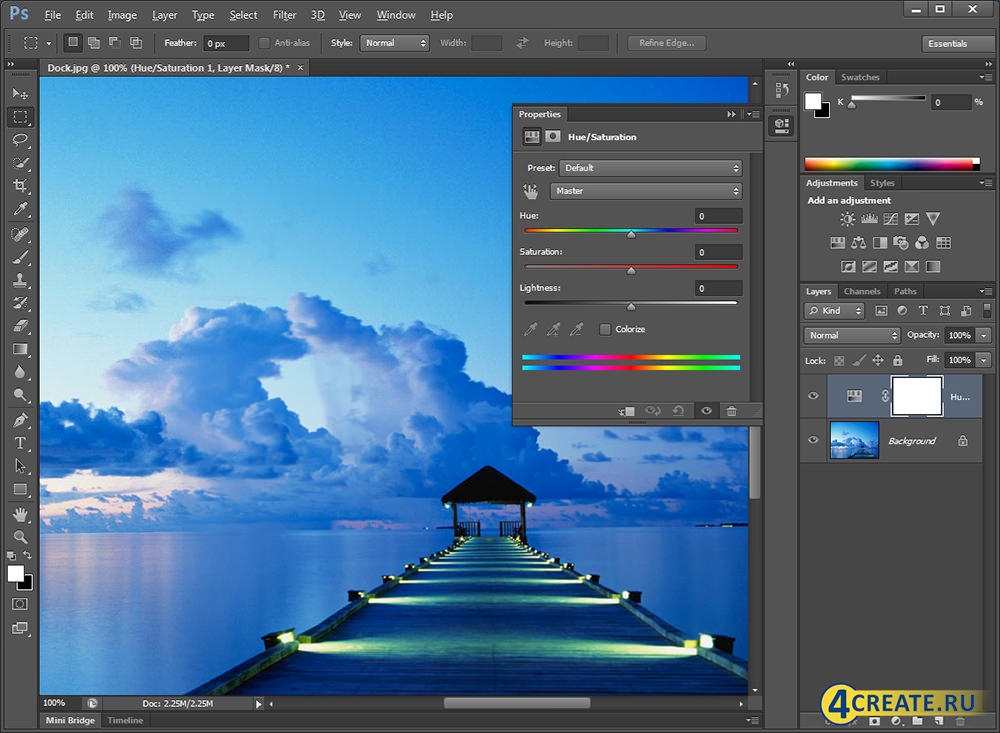Open Mini Bridge panel tab
Screen dimensions: 1000x733
pos(70,720)
